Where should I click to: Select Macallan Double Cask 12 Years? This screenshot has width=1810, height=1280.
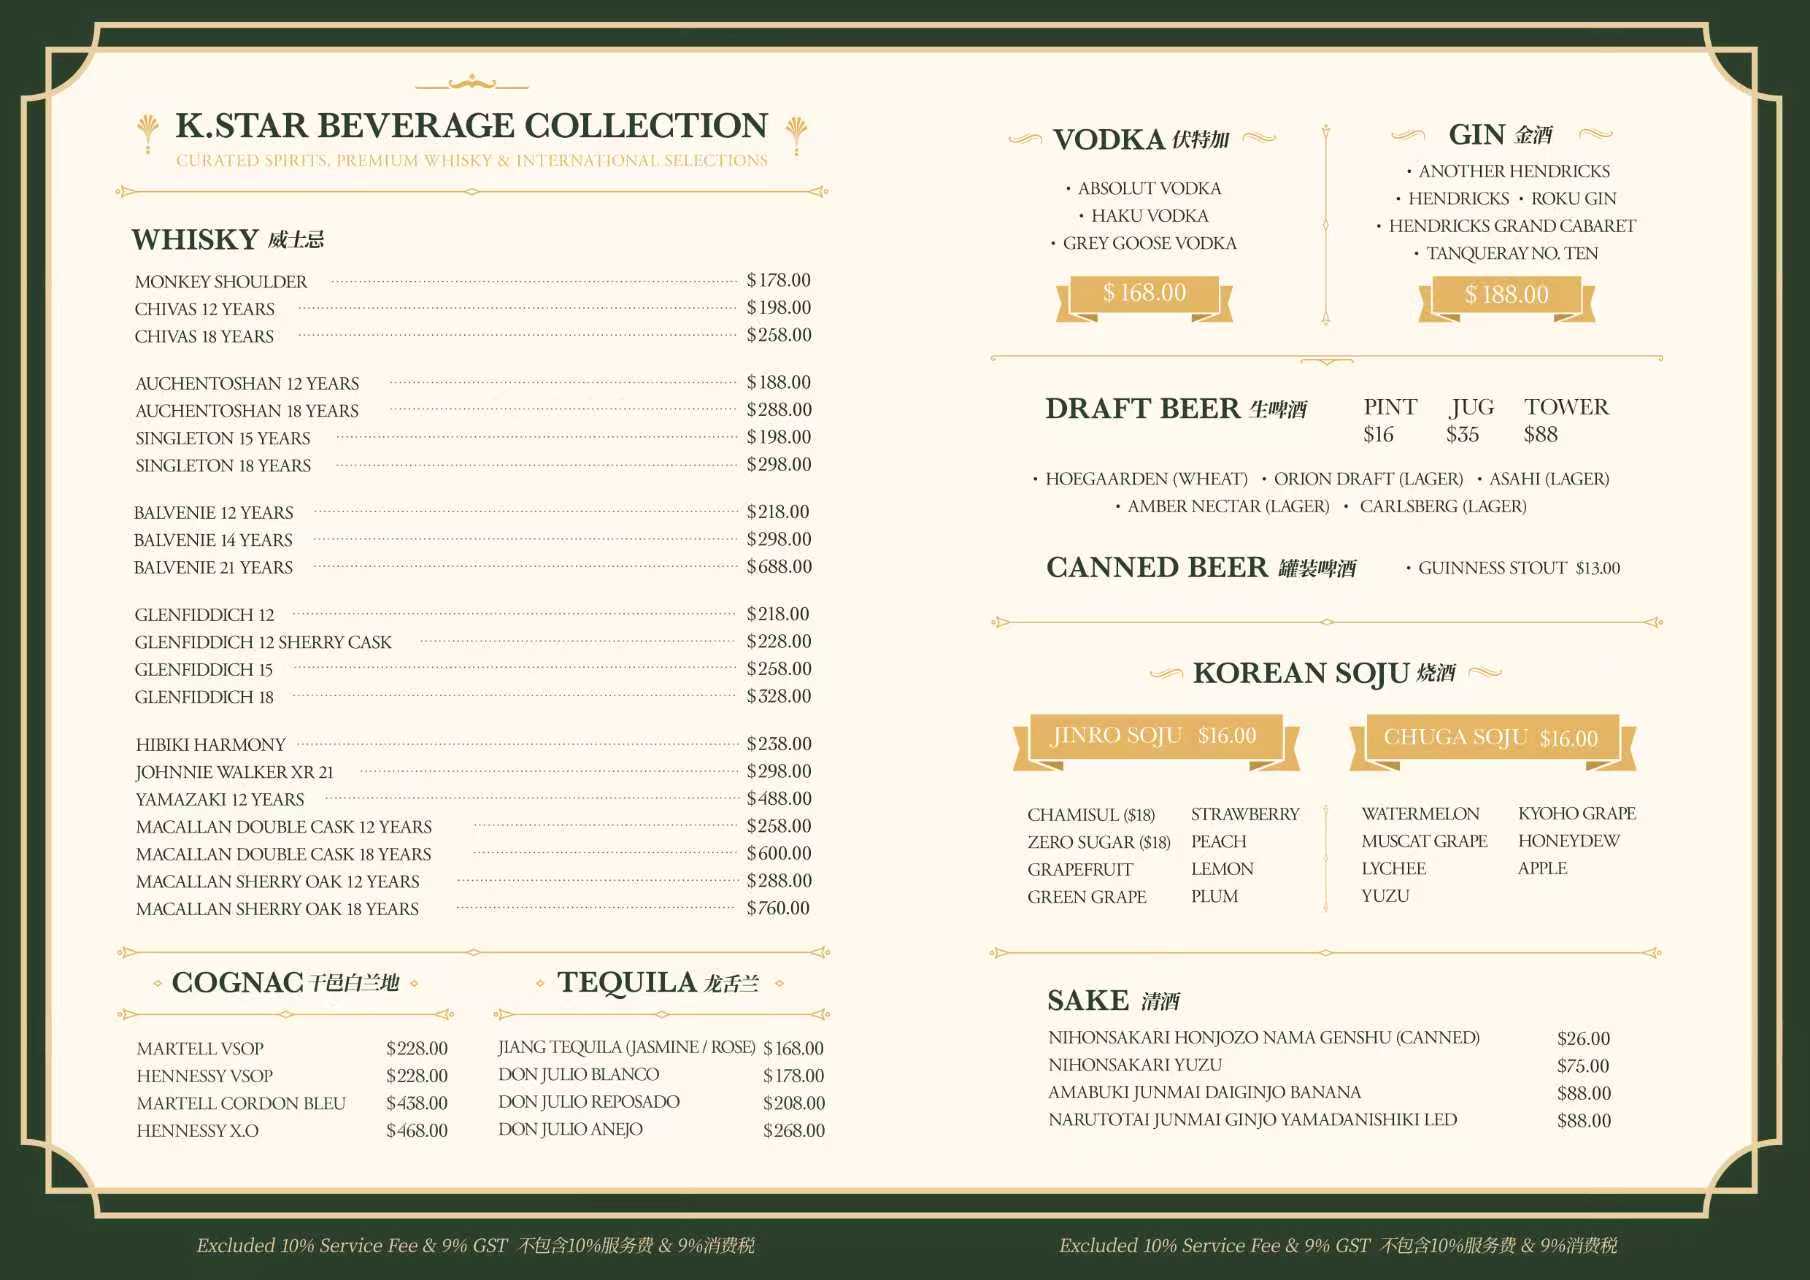(x=284, y=827)
